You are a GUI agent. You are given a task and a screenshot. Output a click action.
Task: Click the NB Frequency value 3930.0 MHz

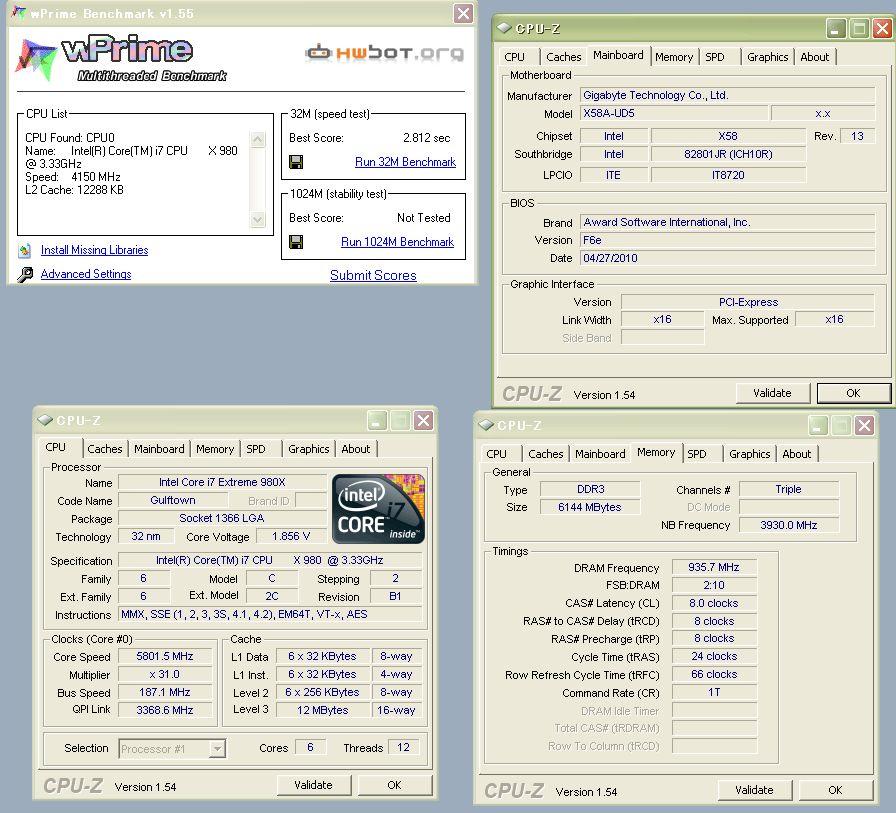[x=789, y=524]
